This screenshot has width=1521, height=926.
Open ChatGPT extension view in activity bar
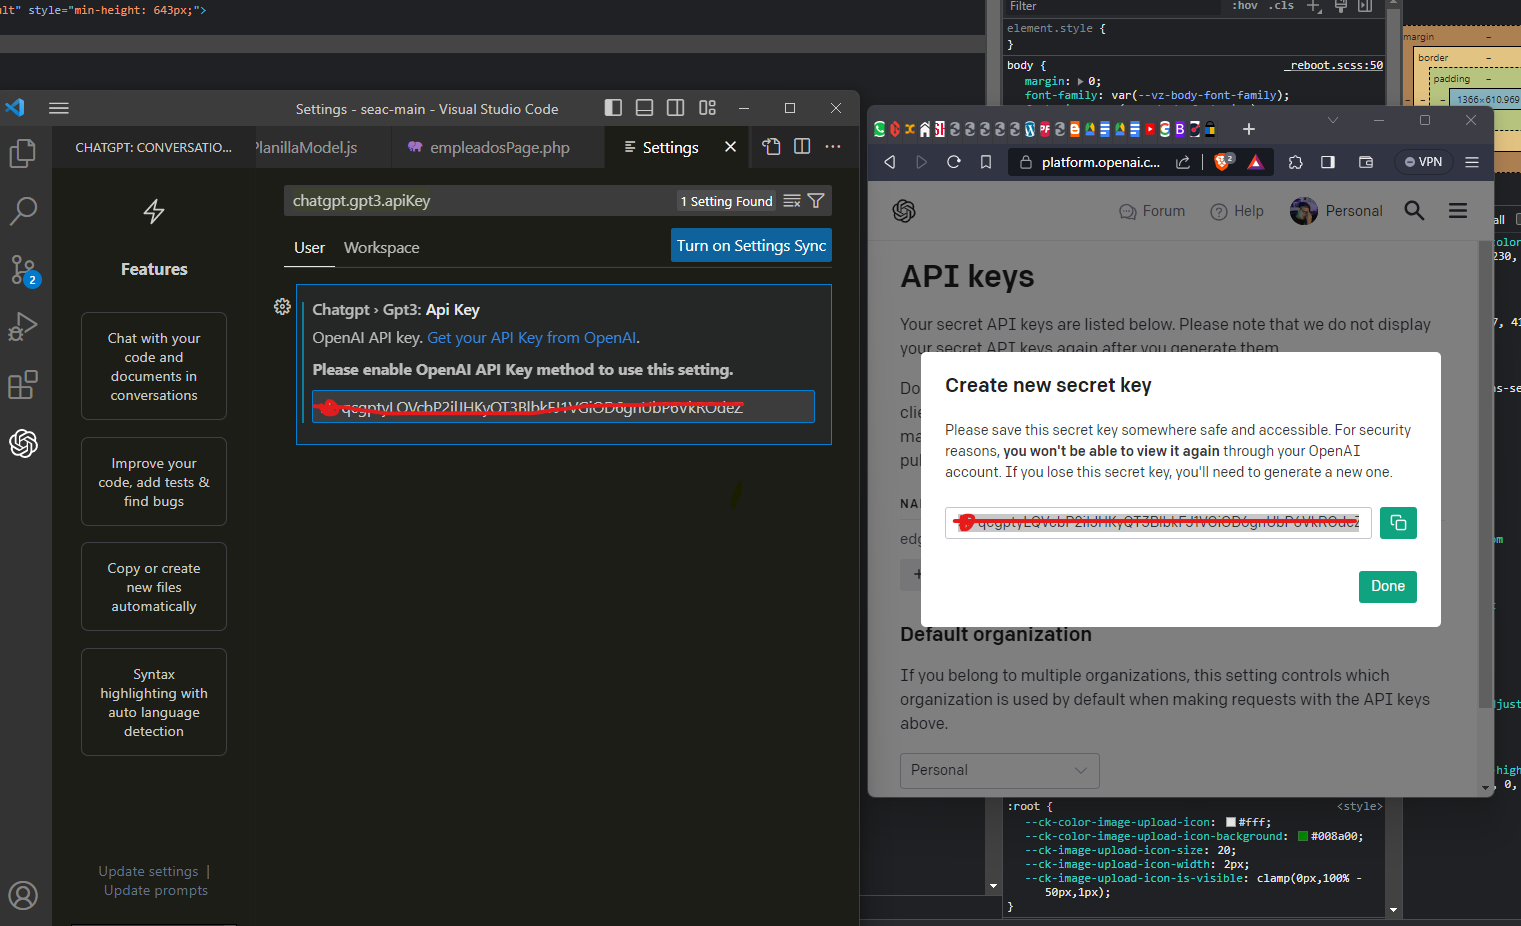(x=23, y=442)
